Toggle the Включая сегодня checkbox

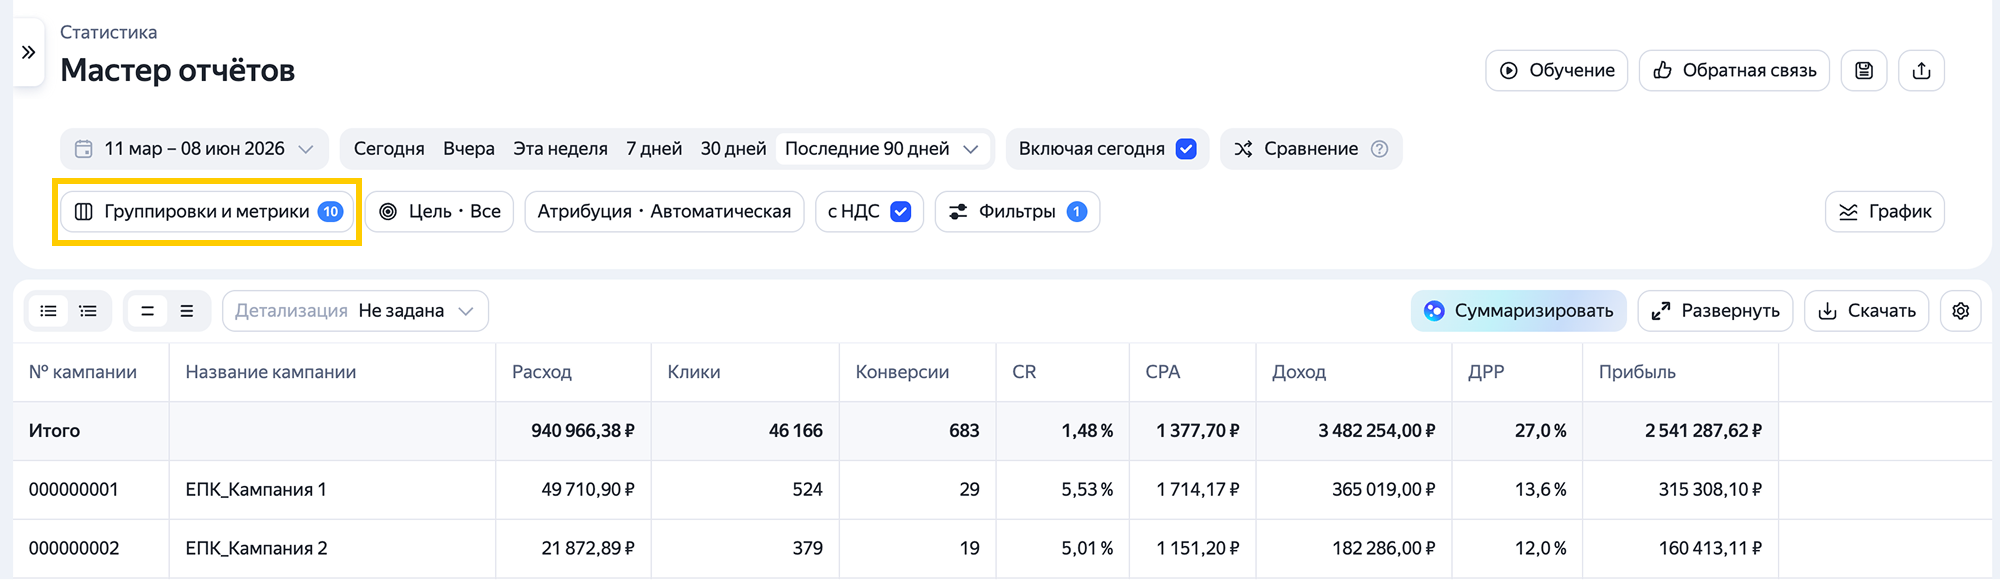[1186, 149]
